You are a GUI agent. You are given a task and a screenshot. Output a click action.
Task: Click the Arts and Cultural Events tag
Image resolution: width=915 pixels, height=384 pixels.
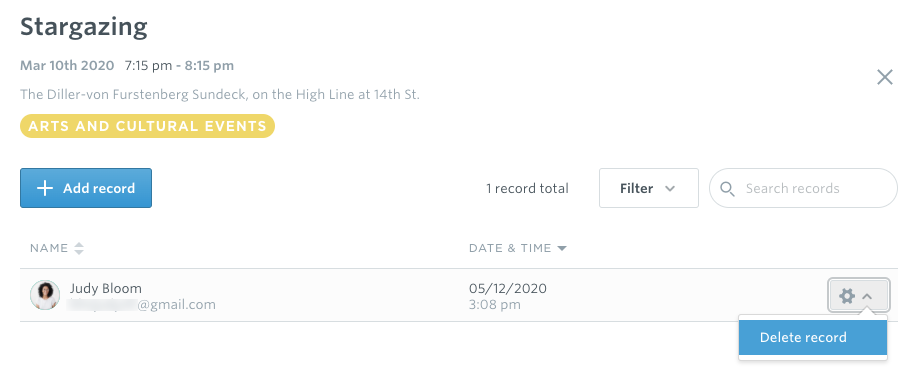click(147, 126)
